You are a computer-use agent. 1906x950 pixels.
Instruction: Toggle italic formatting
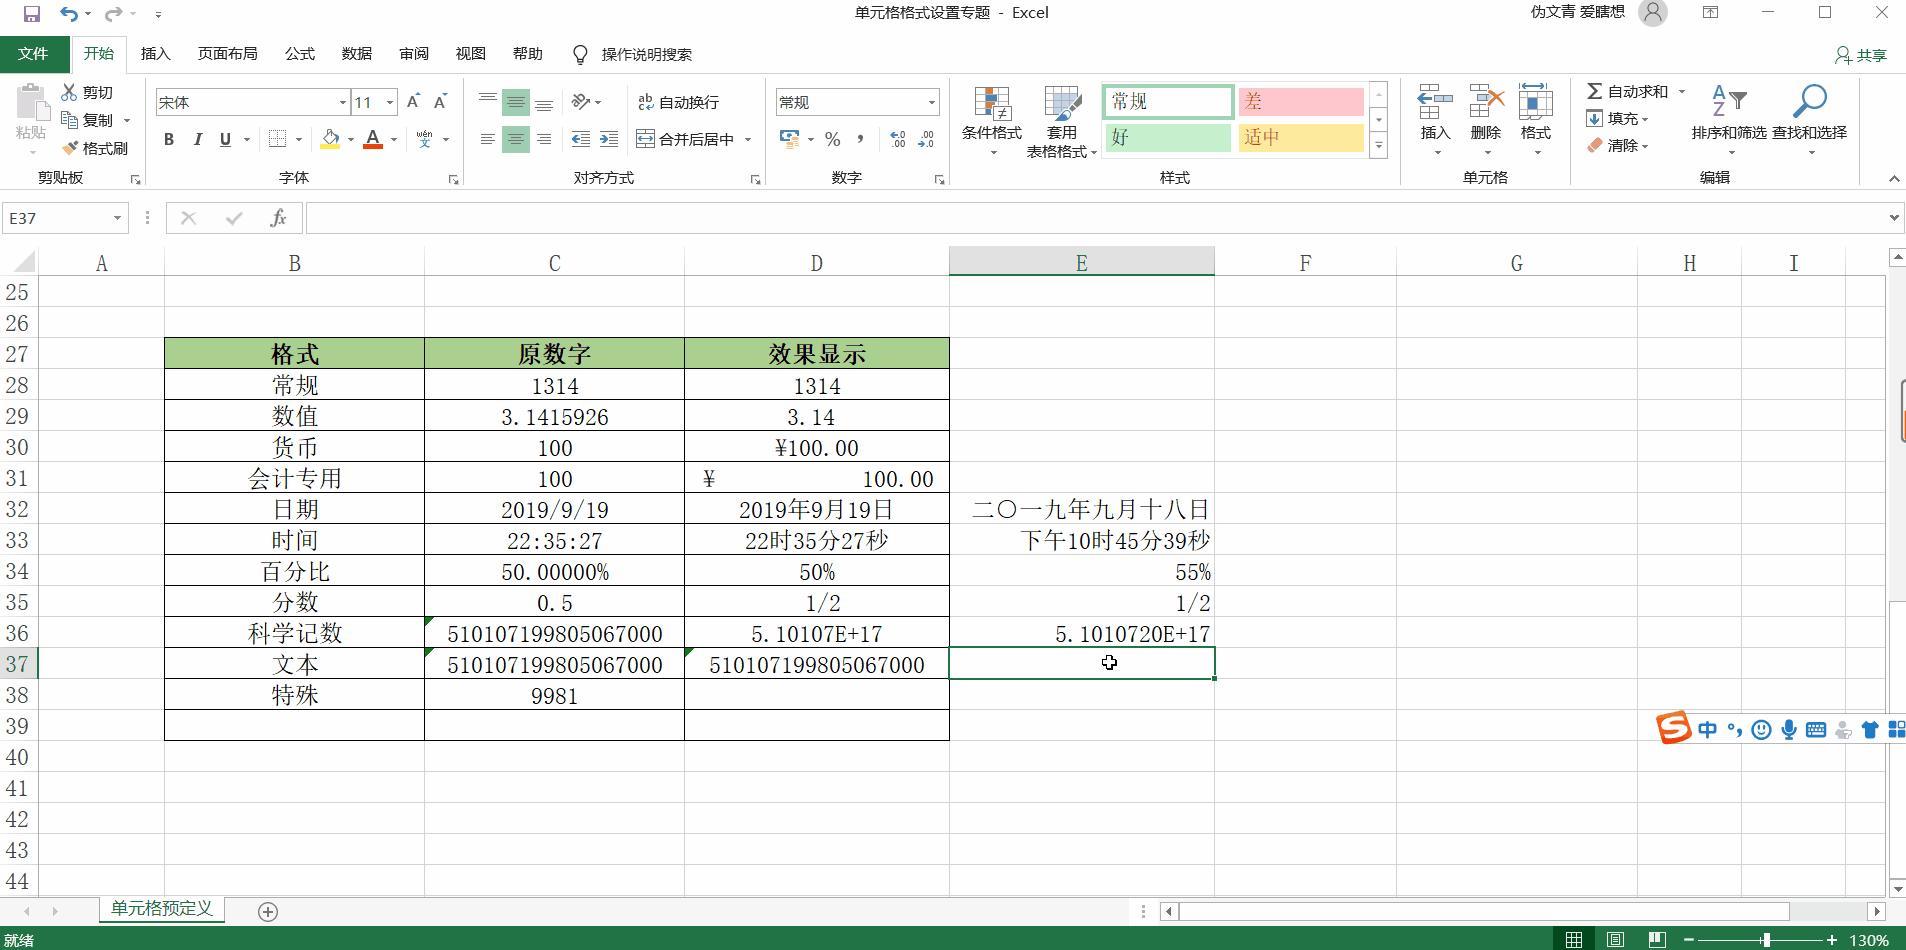click(x=197, y=139)
